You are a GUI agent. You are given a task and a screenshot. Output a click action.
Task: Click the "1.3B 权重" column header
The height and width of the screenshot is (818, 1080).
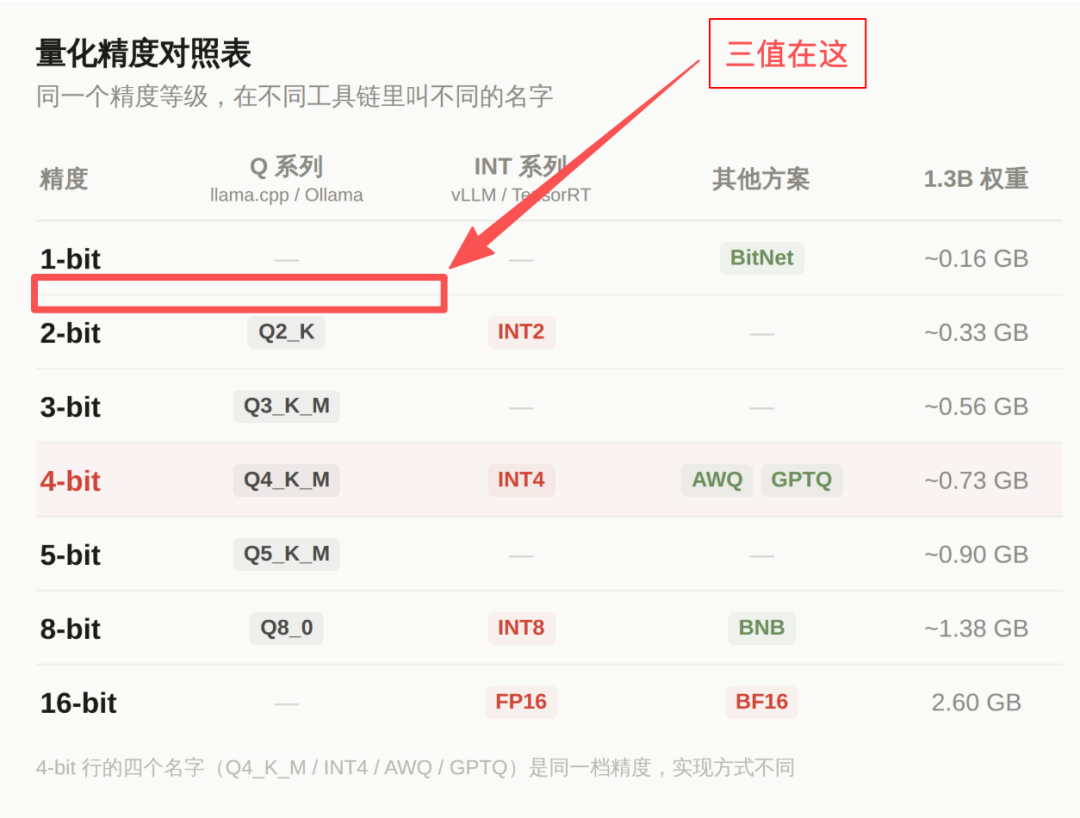975,179
